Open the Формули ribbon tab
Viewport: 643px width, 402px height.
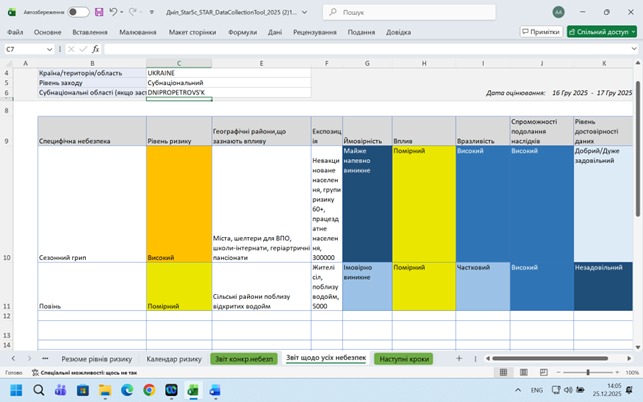pyautogui.click(x=242, y=31)
